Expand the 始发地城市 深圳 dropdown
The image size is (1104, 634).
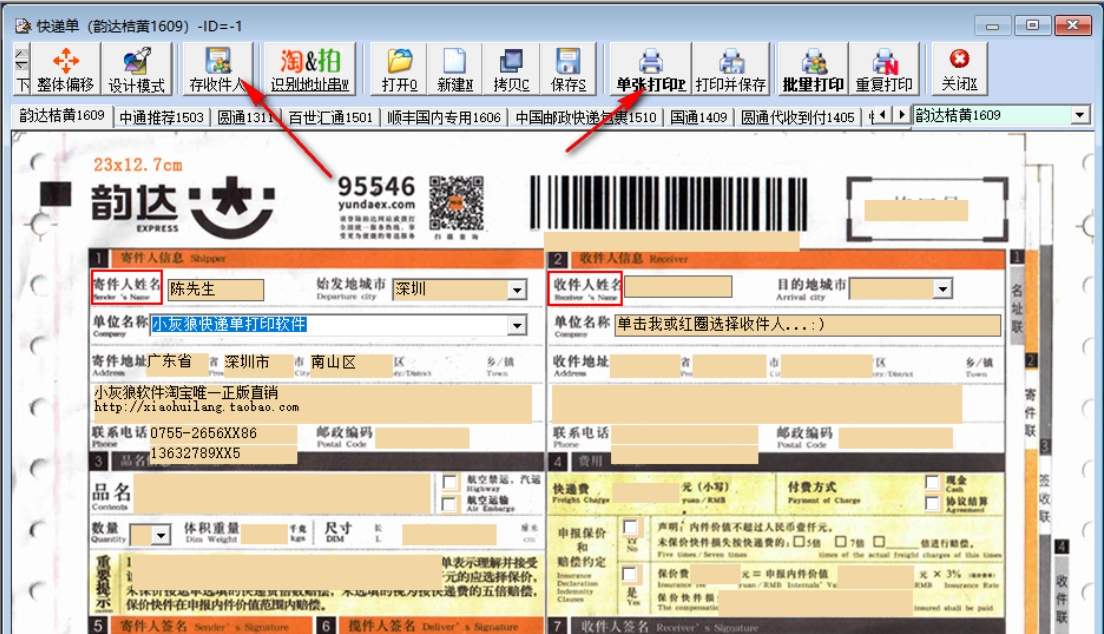(518, 290)
